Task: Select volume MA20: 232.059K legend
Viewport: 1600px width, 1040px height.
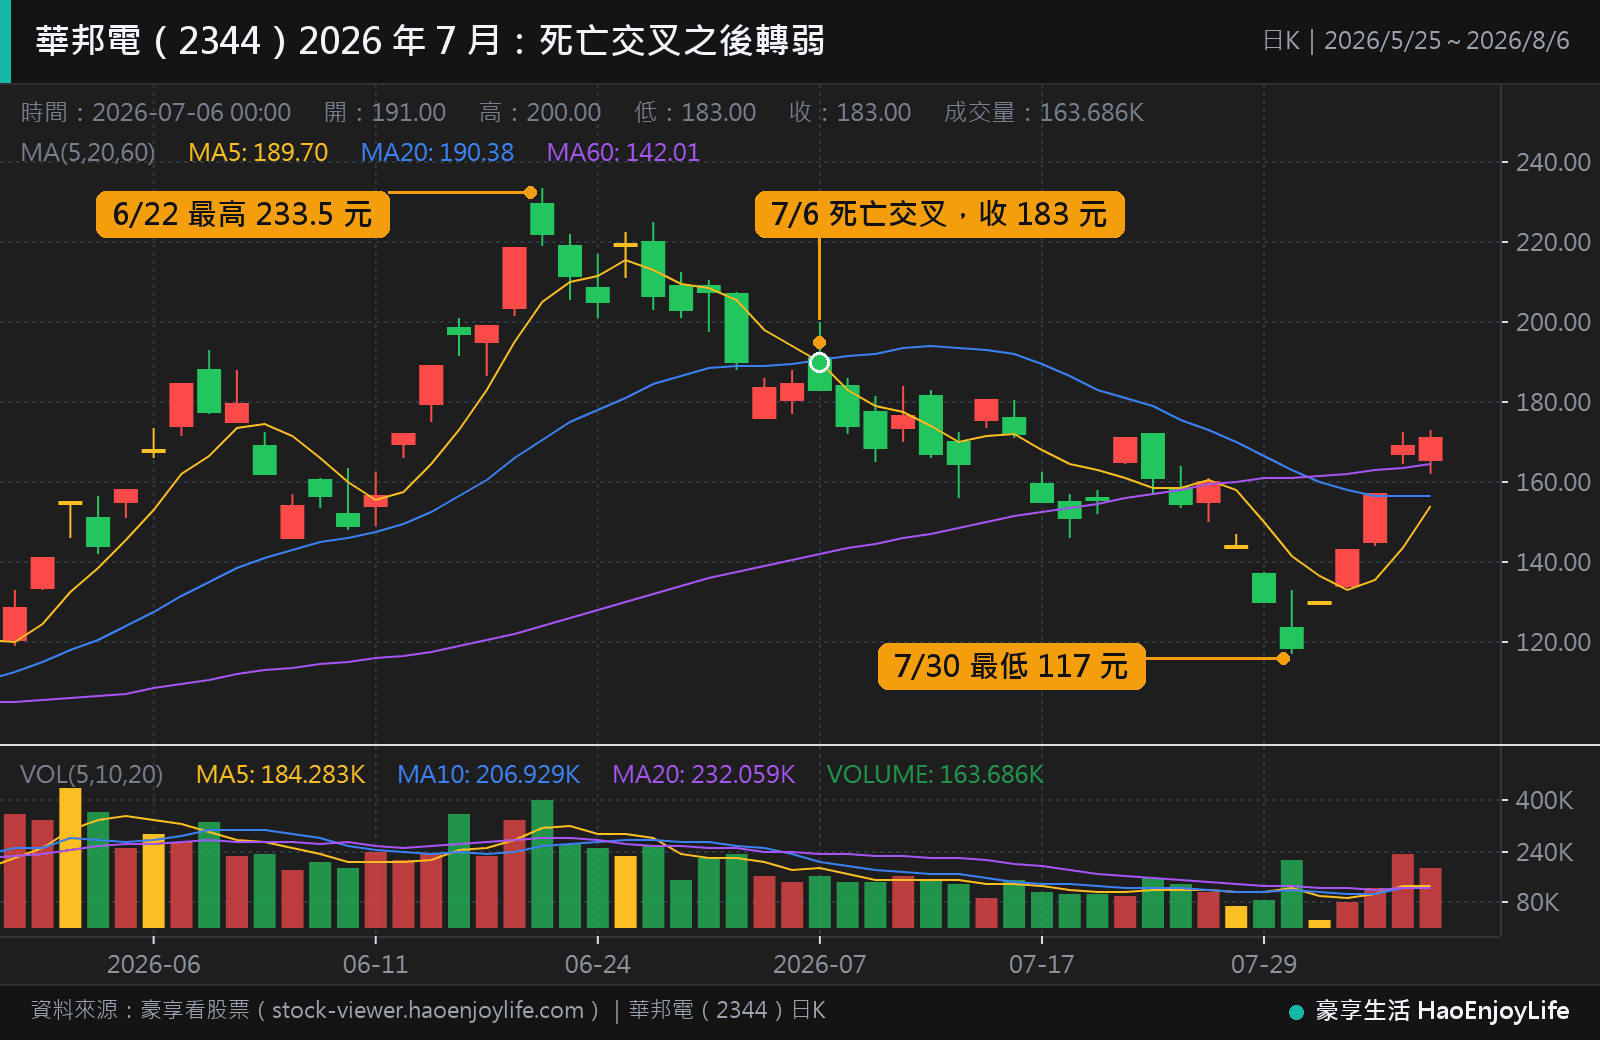Action: tap(703, 775)
